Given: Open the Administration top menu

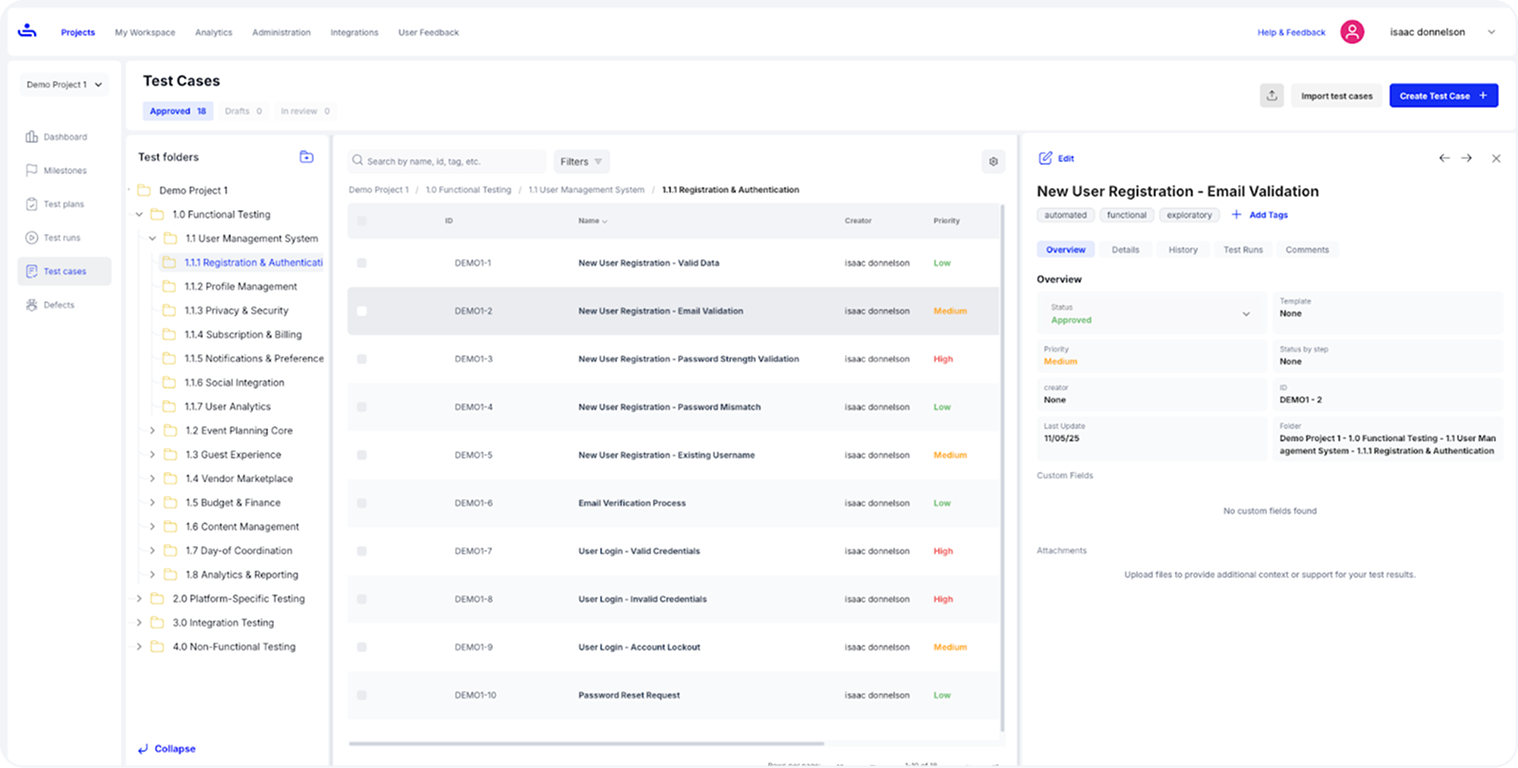Looking at the screenshot, I should [281, 32].
